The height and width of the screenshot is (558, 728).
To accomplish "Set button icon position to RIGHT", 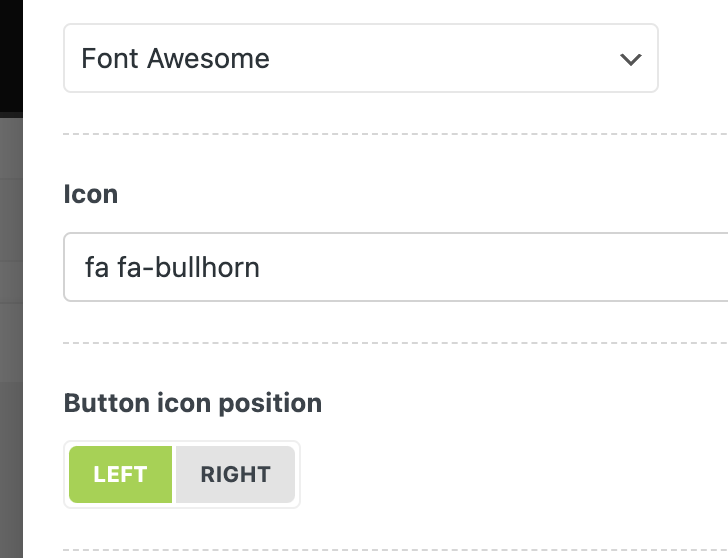I will coord(235,474).
